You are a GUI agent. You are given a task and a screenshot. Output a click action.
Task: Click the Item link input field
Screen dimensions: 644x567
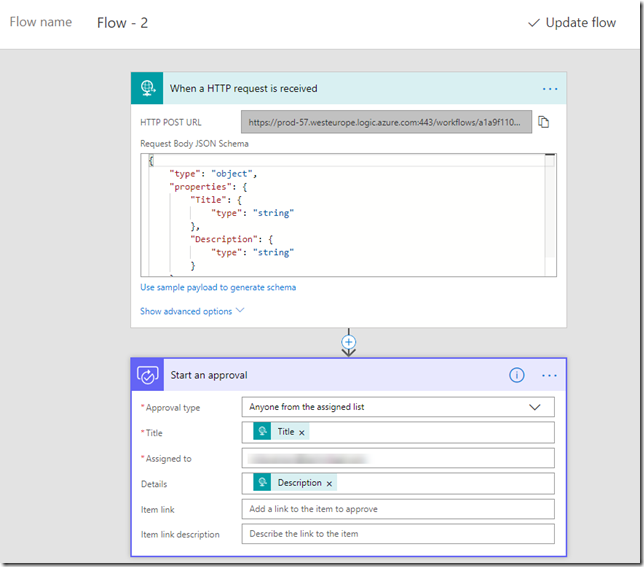pos(398,509)
